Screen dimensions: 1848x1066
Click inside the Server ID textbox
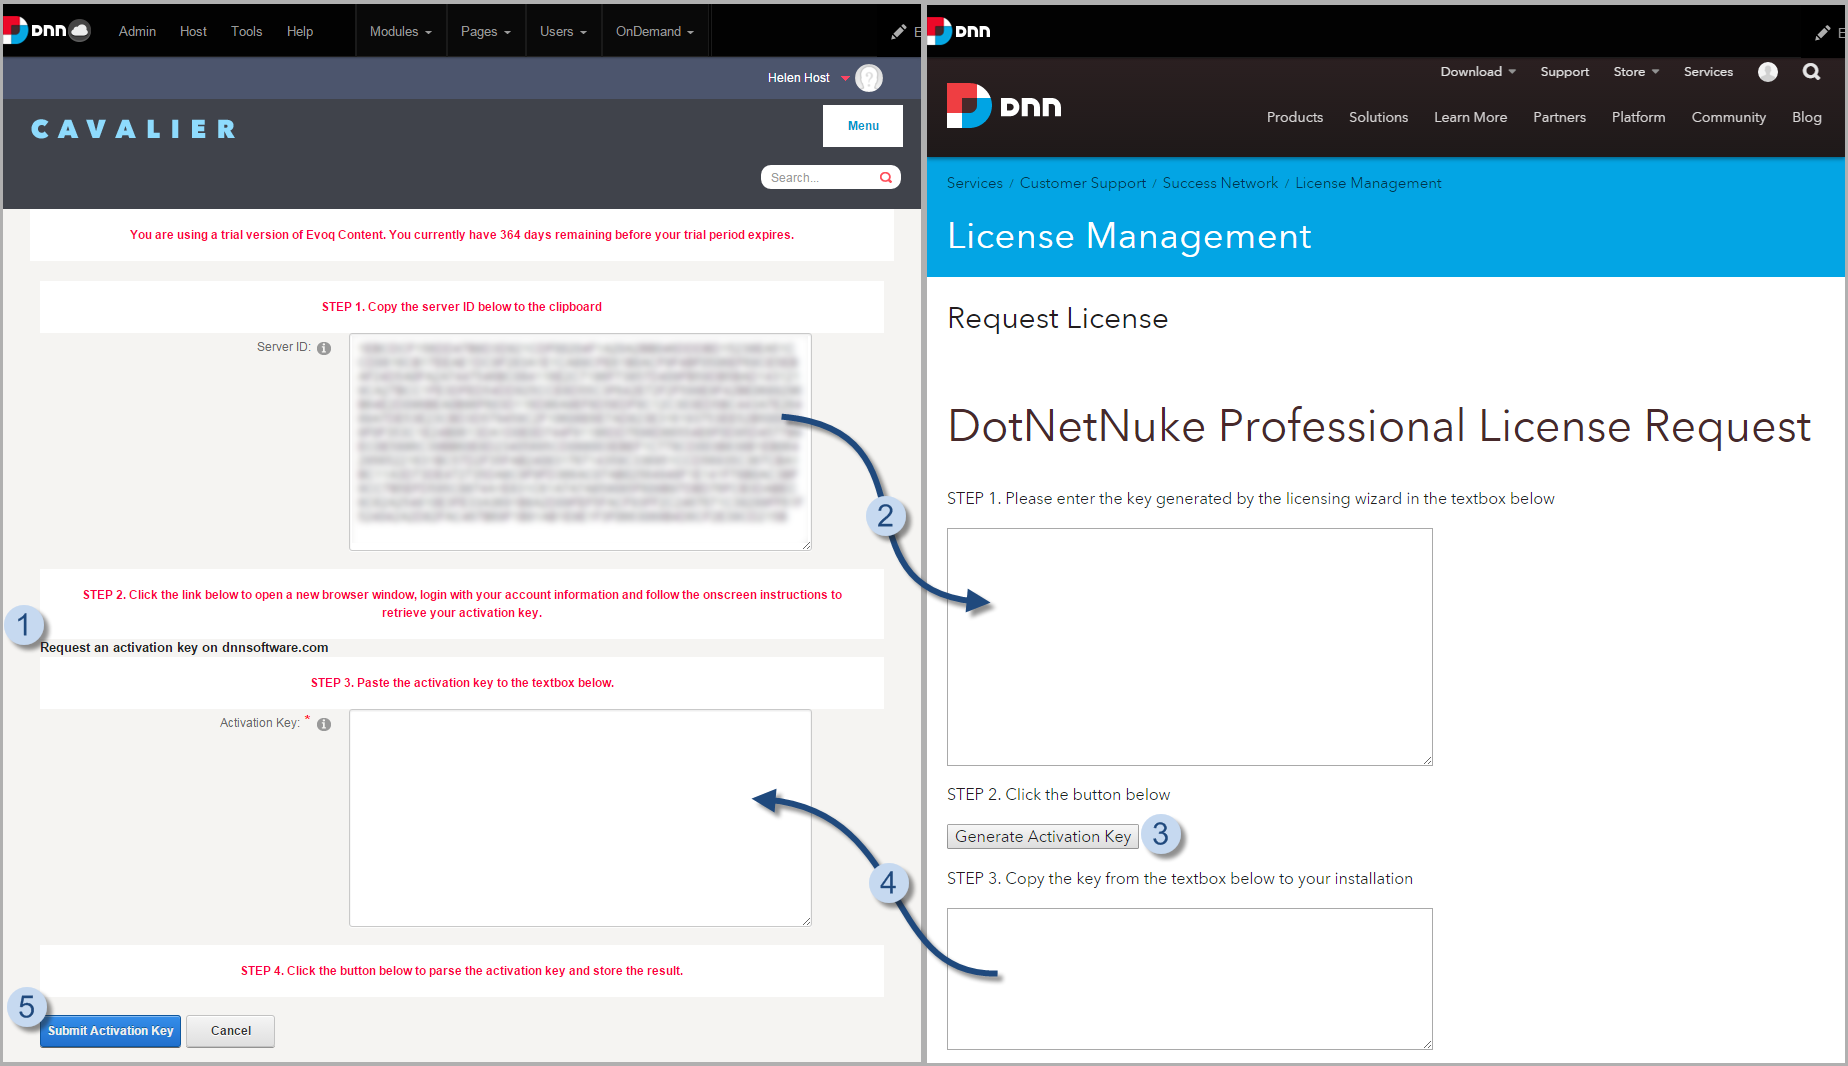click(x=580, y=442)
